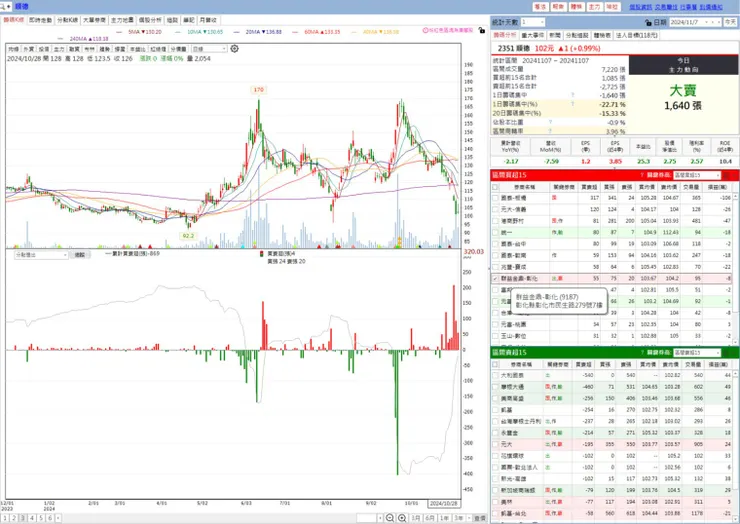Switch to the 重大事件 tab
The width and height of the screenshot is (740, 524).
533,35
